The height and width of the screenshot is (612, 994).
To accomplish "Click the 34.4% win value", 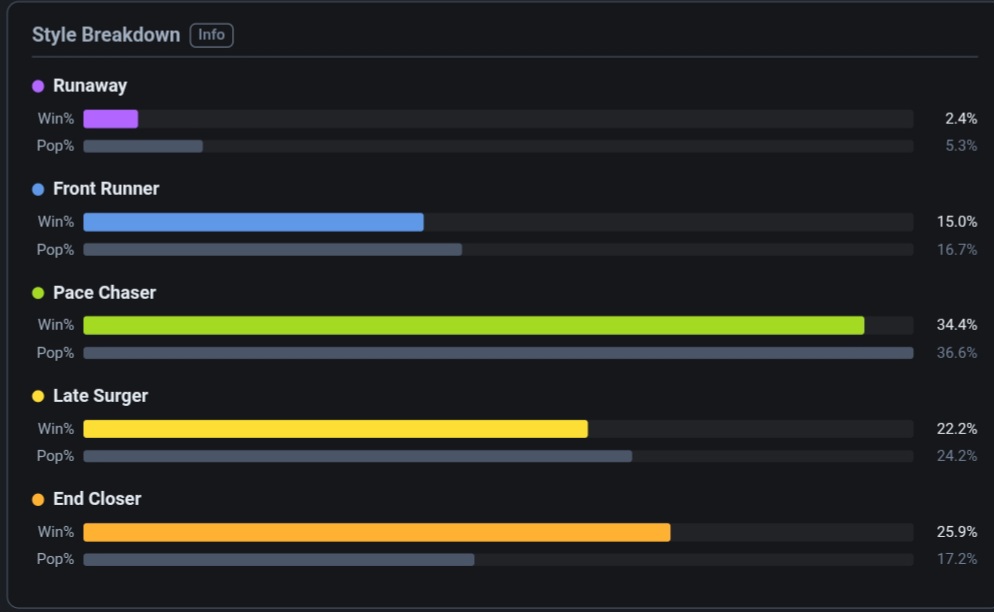I will 957,325.
